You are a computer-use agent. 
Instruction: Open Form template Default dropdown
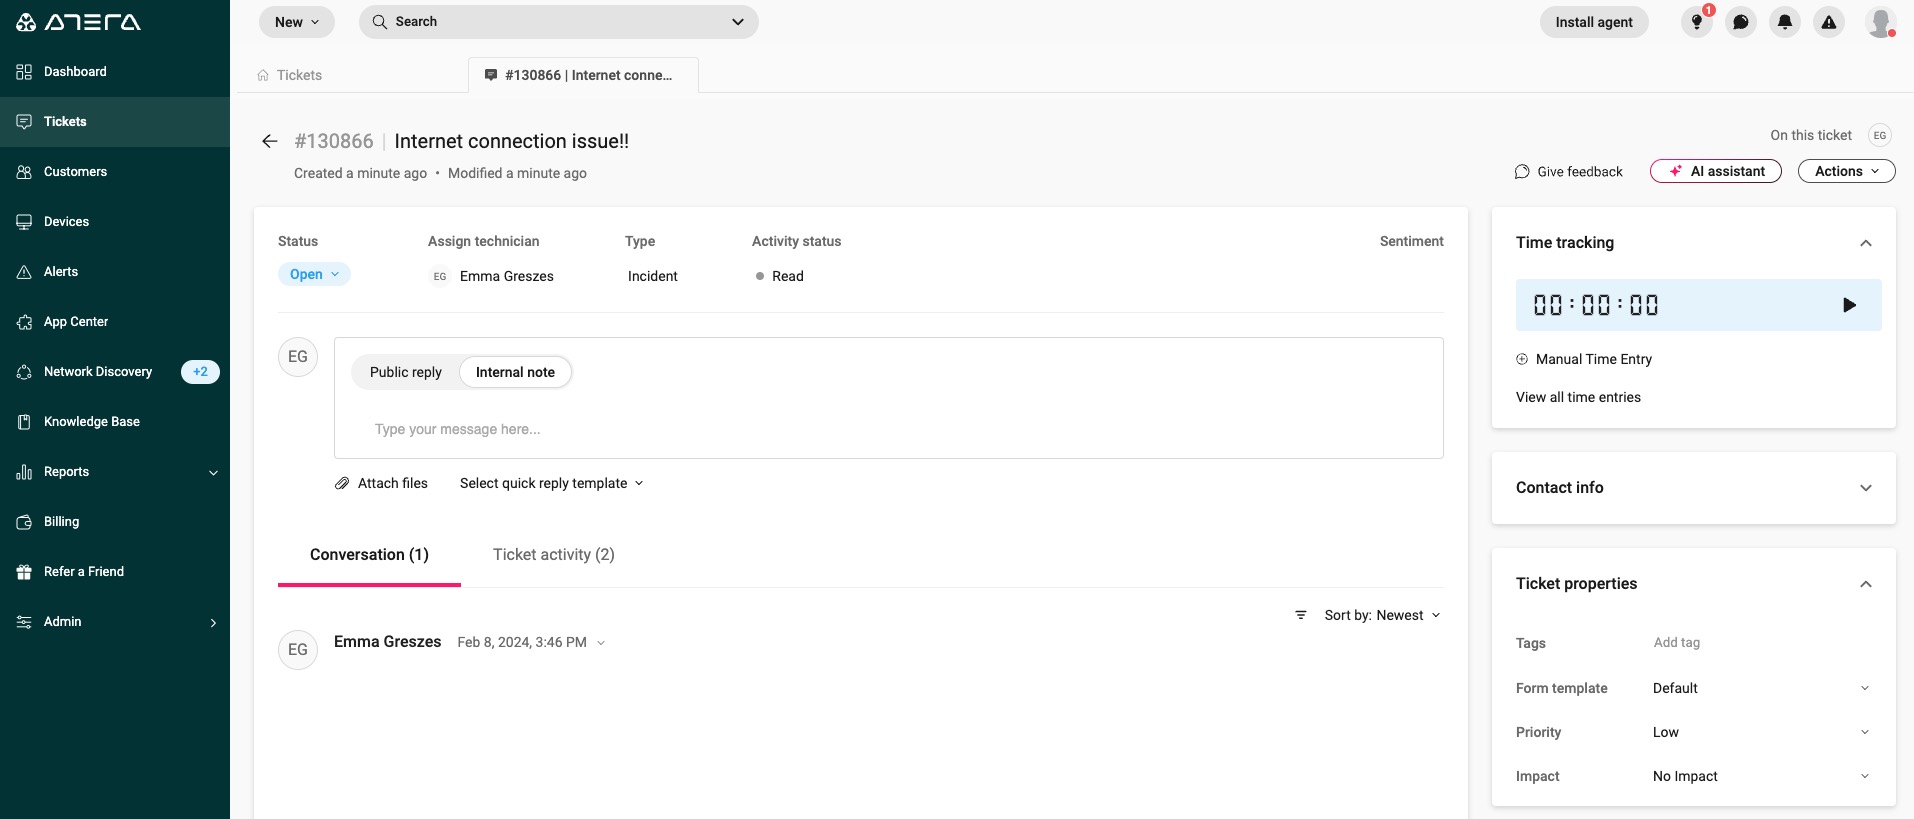click(1761, 688)
